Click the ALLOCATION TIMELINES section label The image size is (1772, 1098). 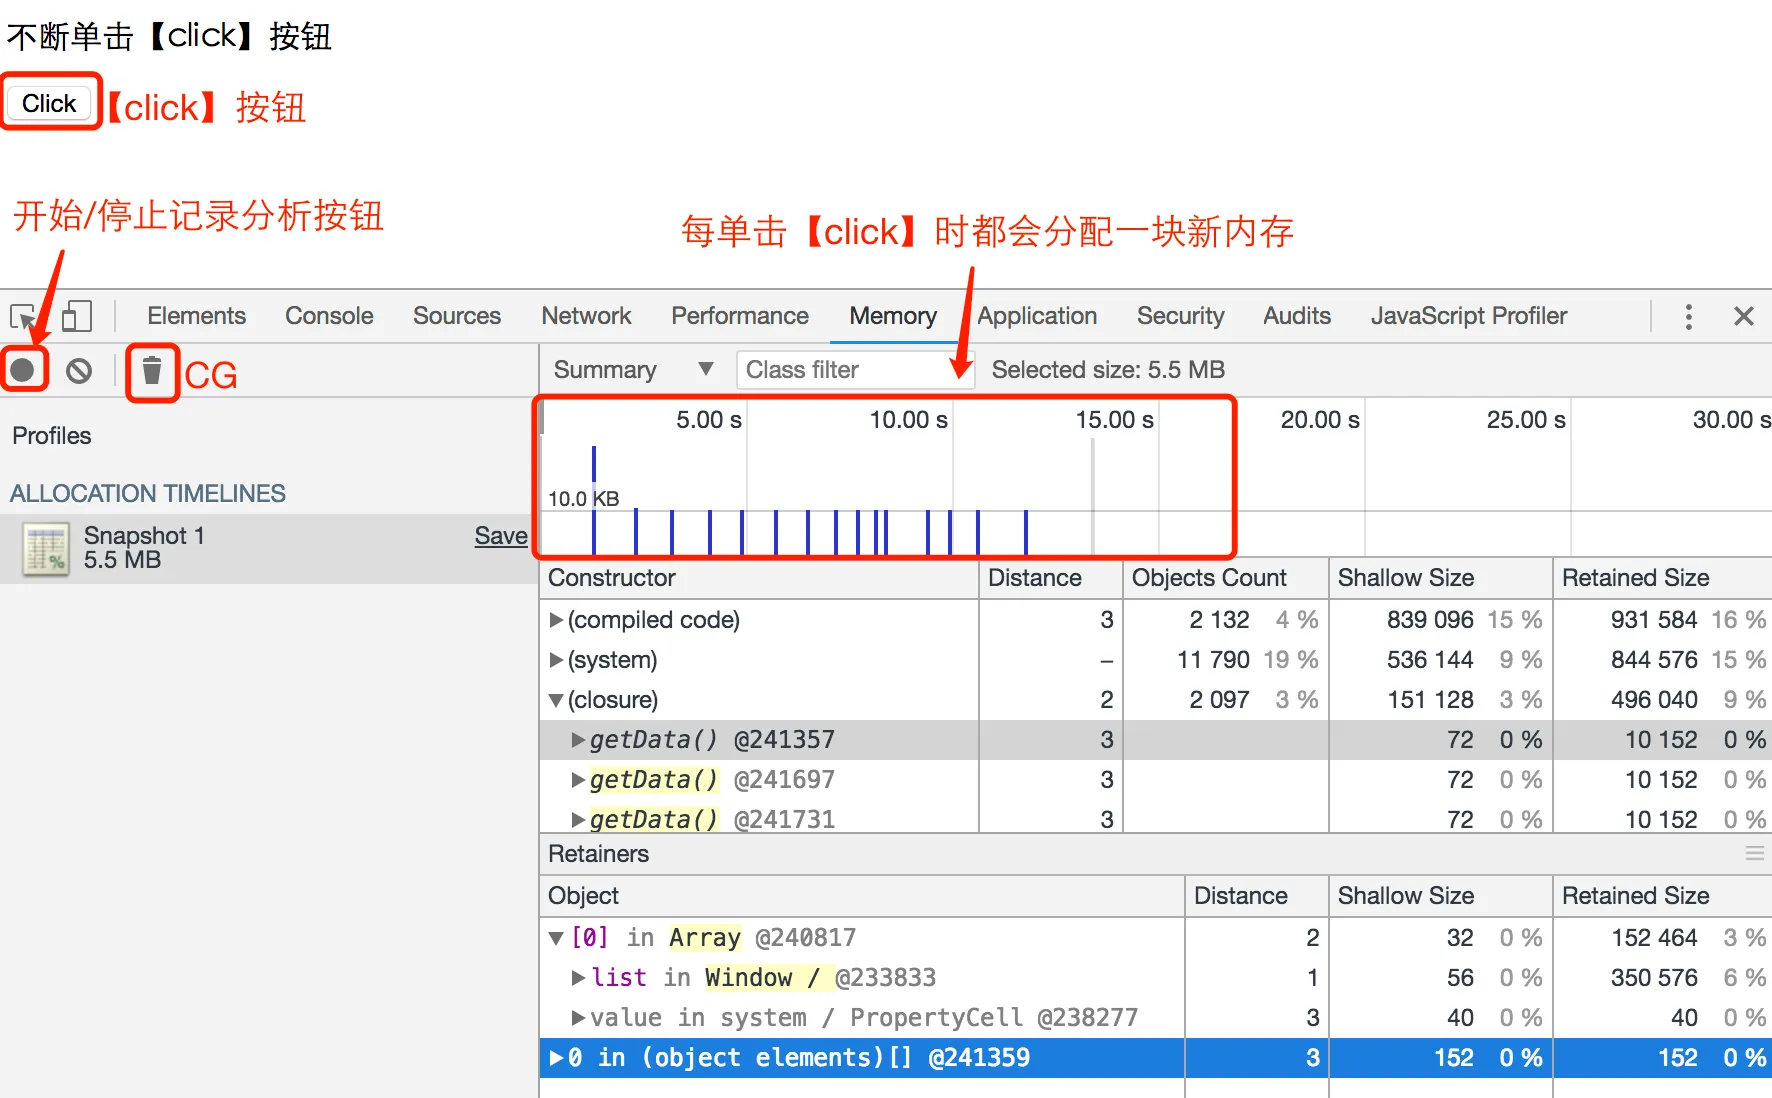point(148,493)
